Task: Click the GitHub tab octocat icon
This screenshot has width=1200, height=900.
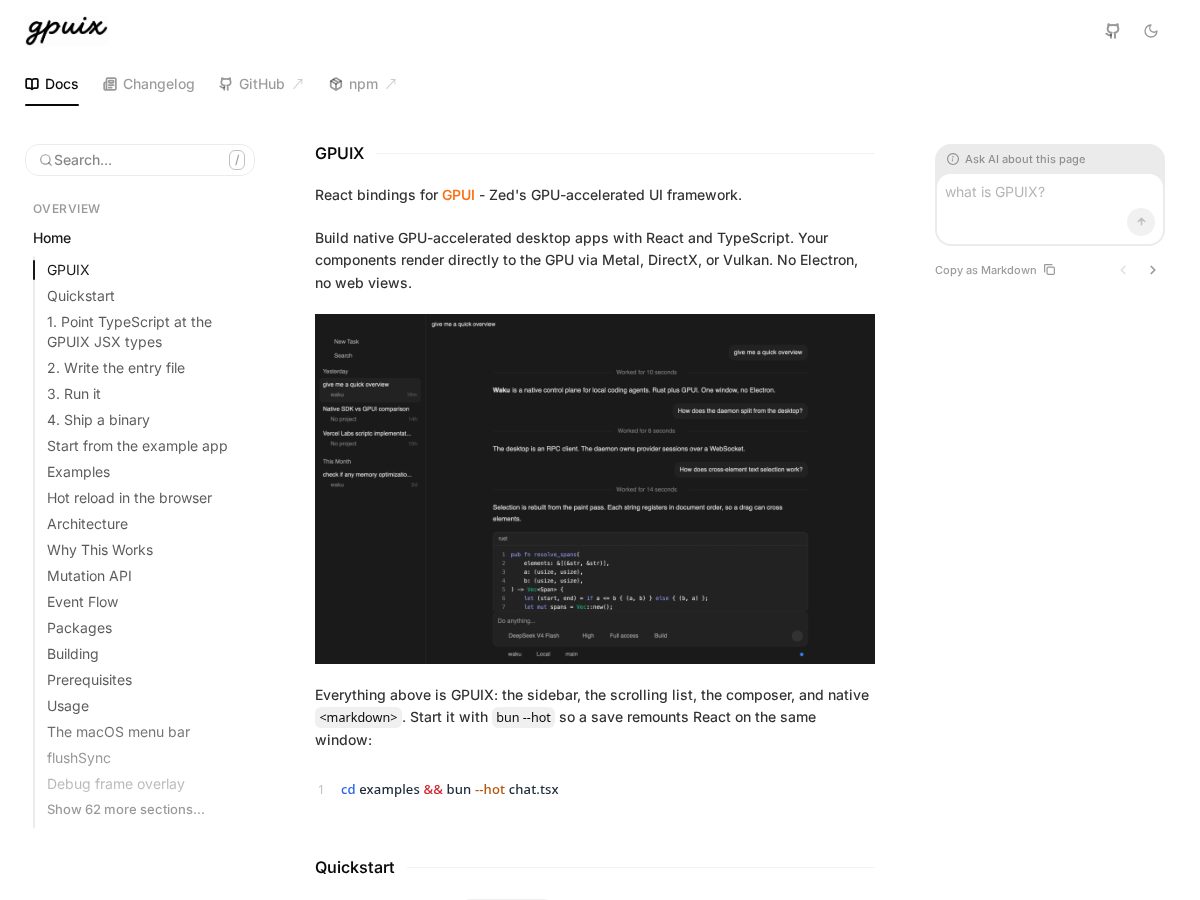Action: pyautogui.click(x=226, y=84)
